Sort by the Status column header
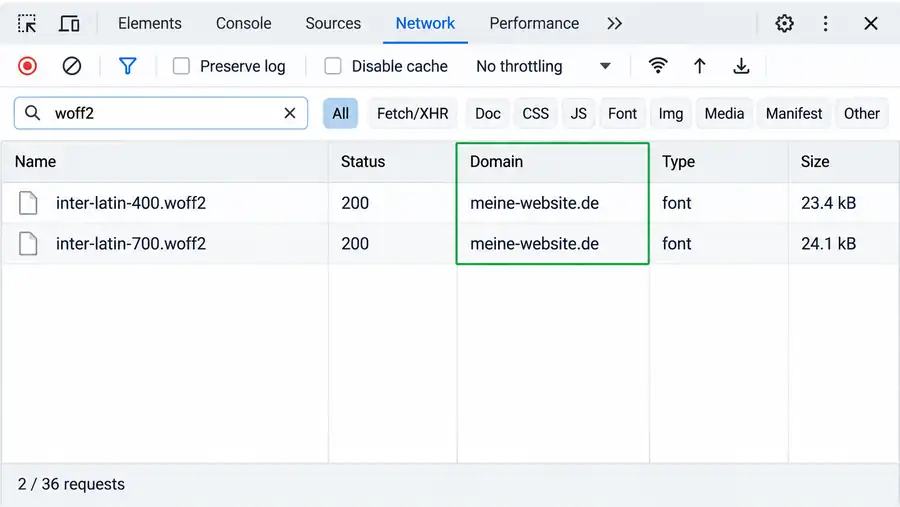 (393, 161)
